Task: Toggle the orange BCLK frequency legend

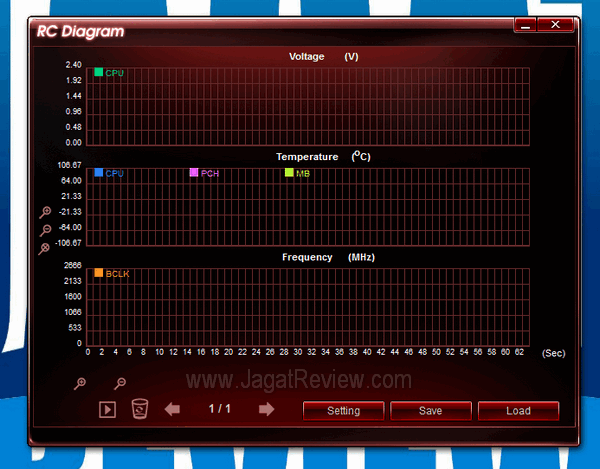Action: (x=99, y=273)
